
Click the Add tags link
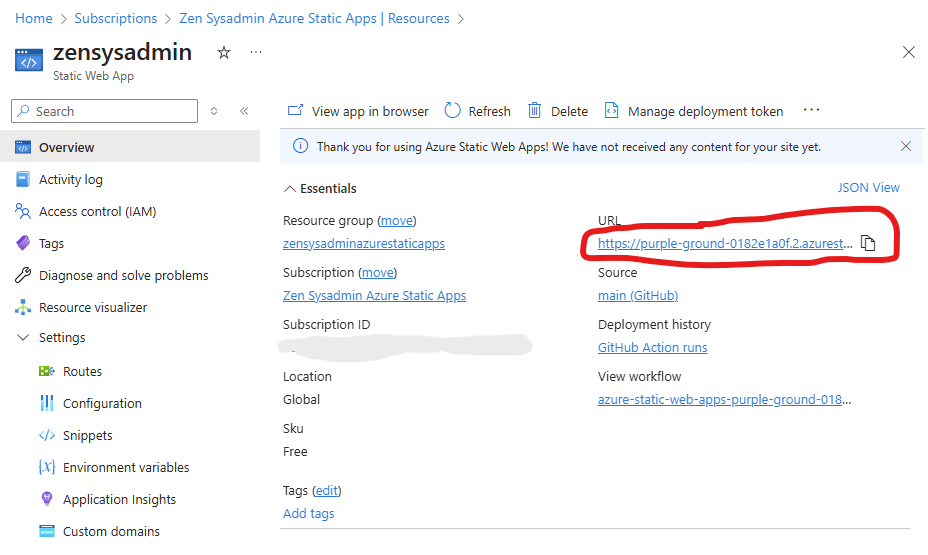(308, 514)
